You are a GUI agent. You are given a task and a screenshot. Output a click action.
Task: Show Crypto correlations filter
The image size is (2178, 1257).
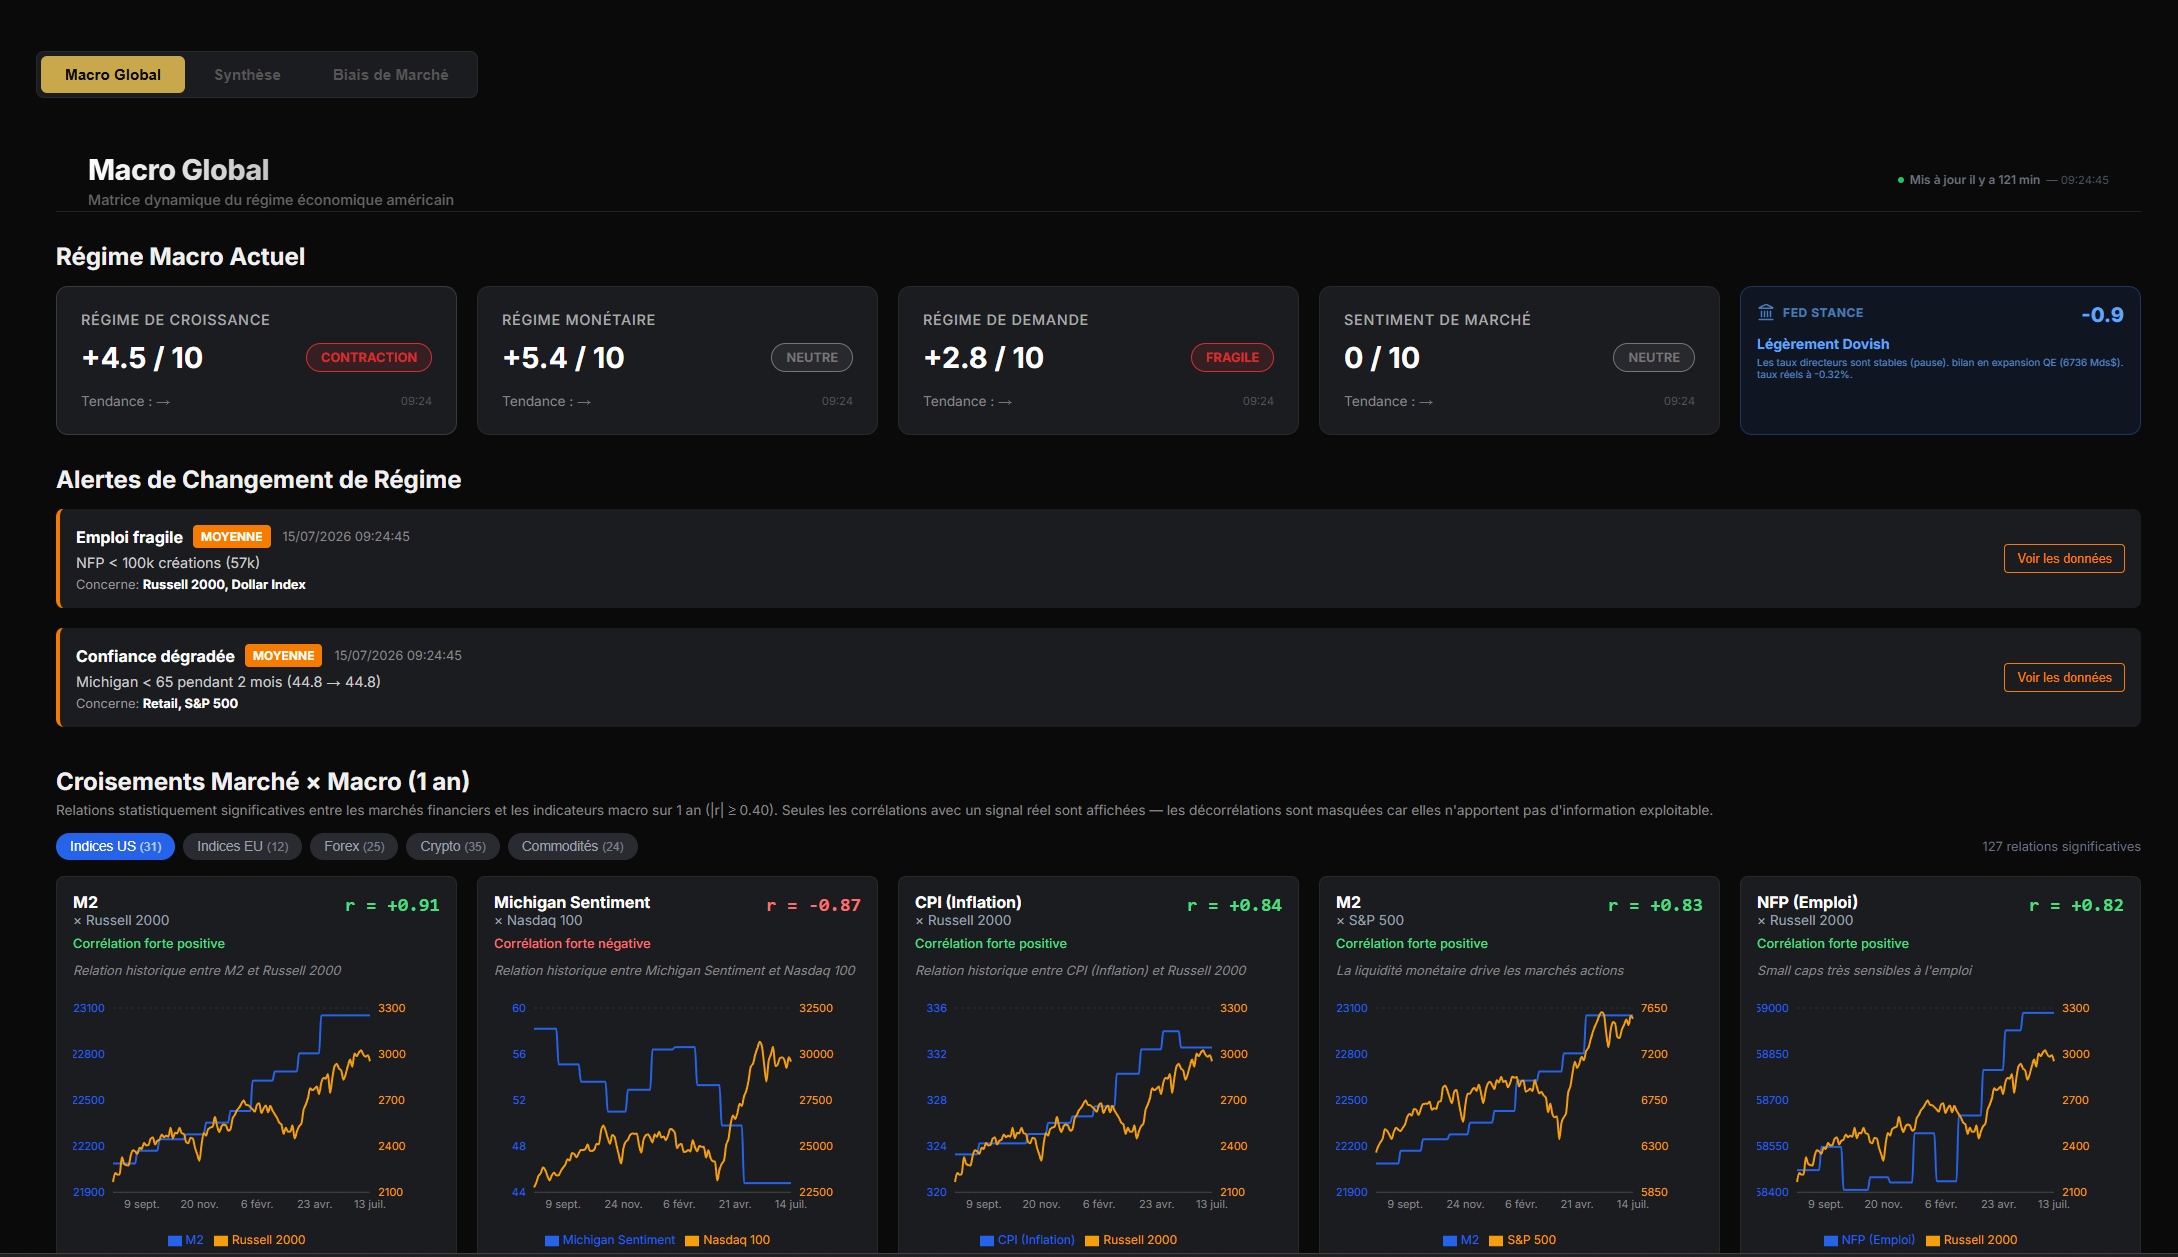[x=453, y=847]
